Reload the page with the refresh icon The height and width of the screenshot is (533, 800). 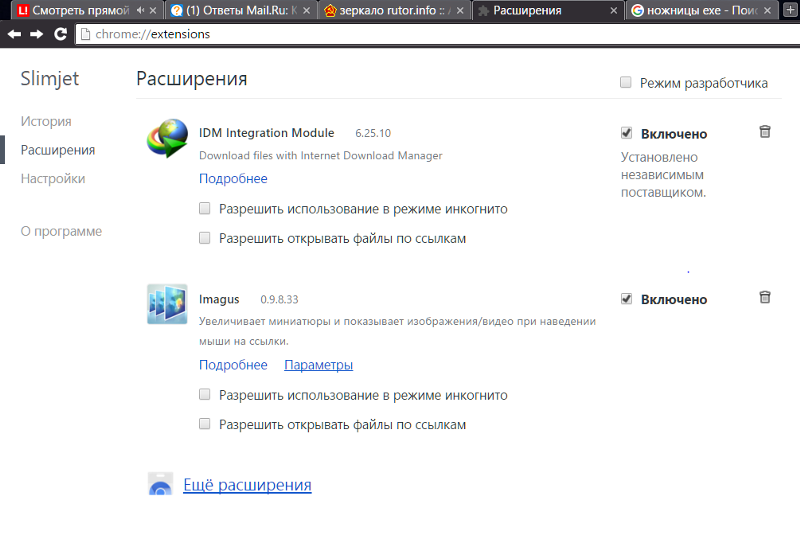coord(61,34)
